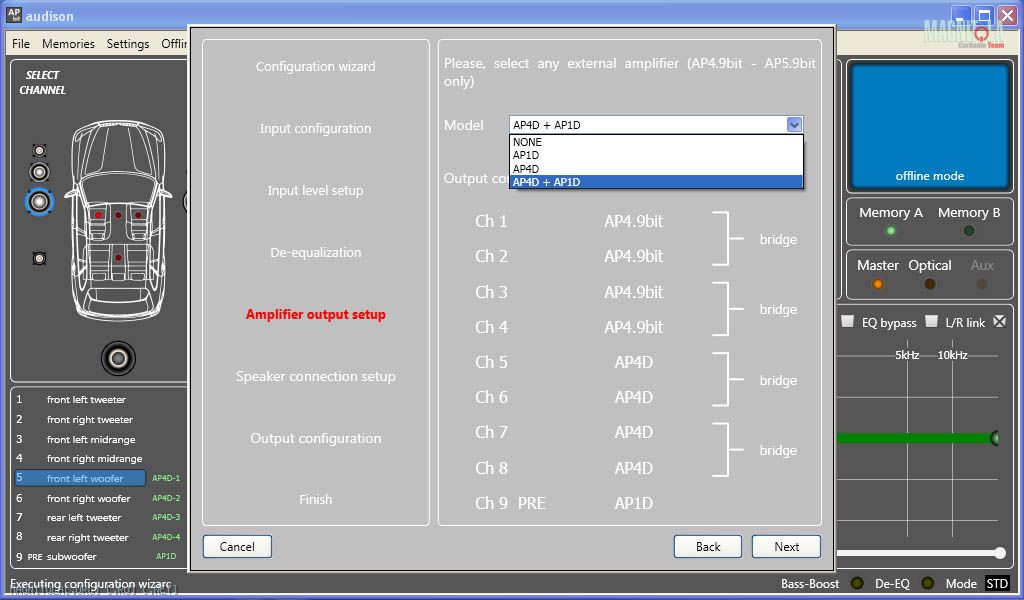Choose AP1D from the Model list
1024x600 pixels.
(656, 155)
